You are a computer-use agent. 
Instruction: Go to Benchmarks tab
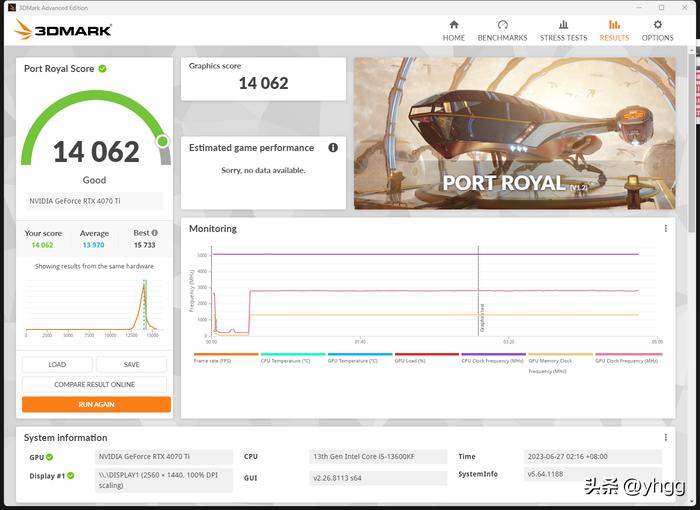tap(502, 31)
